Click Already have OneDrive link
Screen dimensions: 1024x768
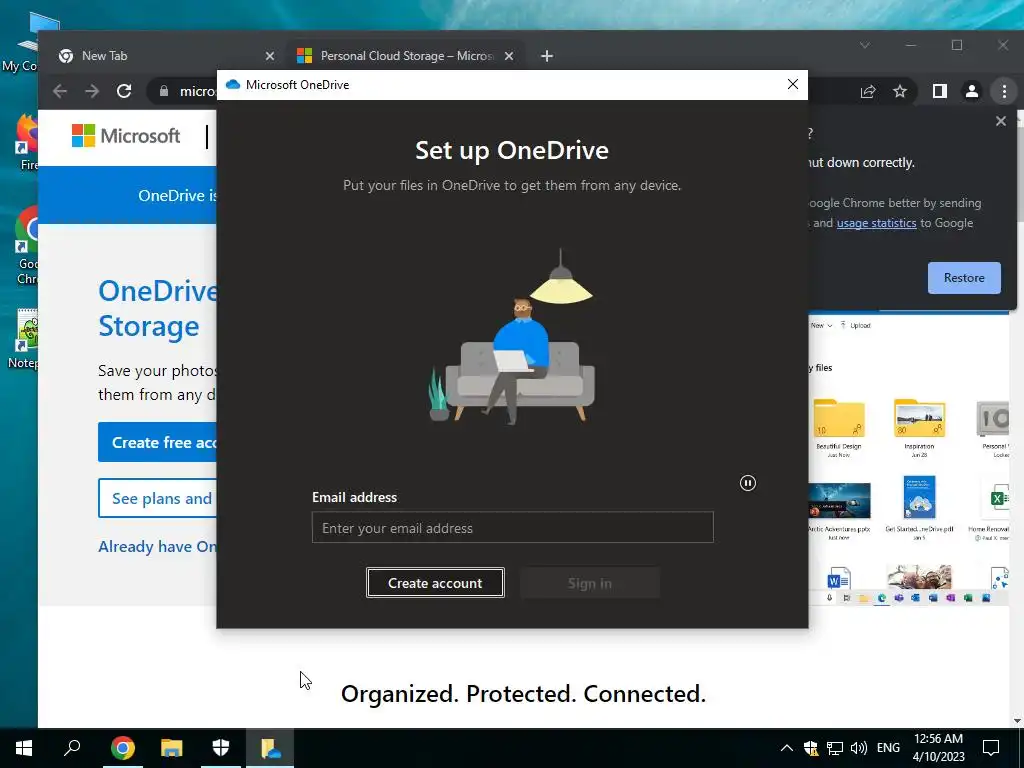click(x=157, y=547)
